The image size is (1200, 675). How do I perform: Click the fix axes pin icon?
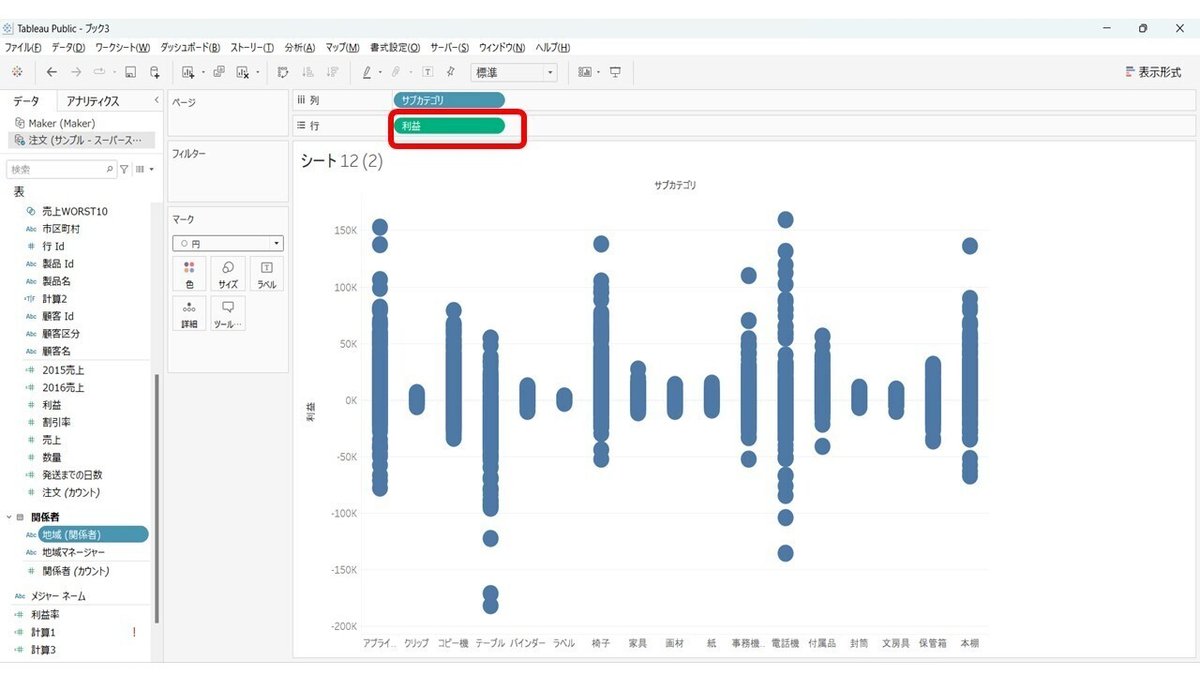pos(451,72)
